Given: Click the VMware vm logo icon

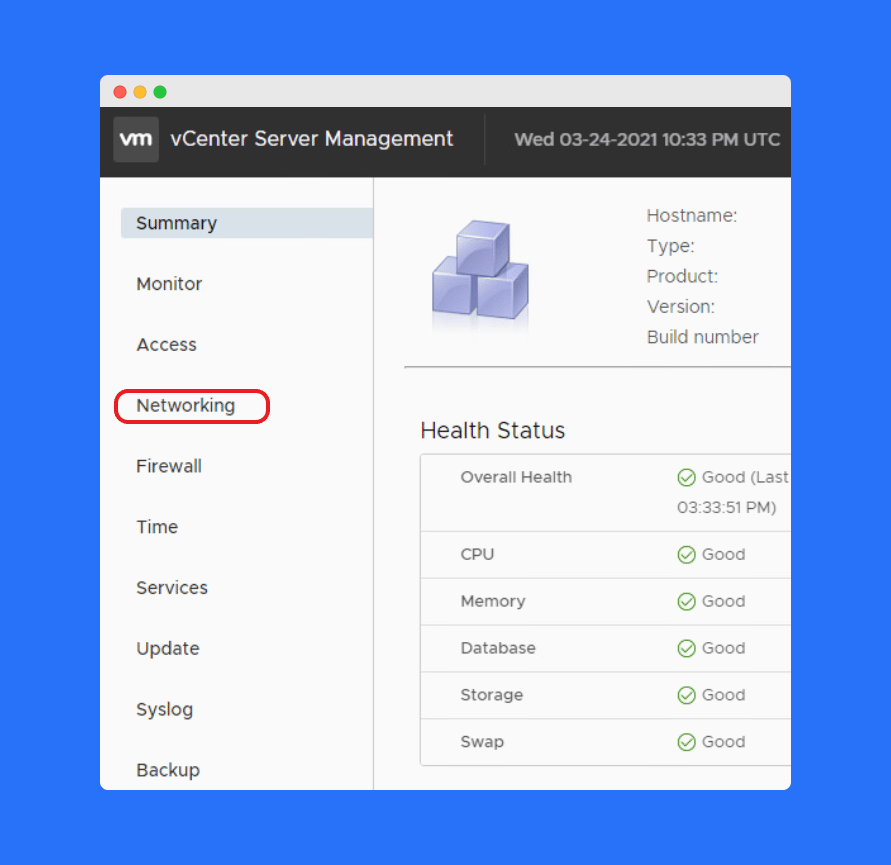Looking at the screenshot, I should point(136,139).
